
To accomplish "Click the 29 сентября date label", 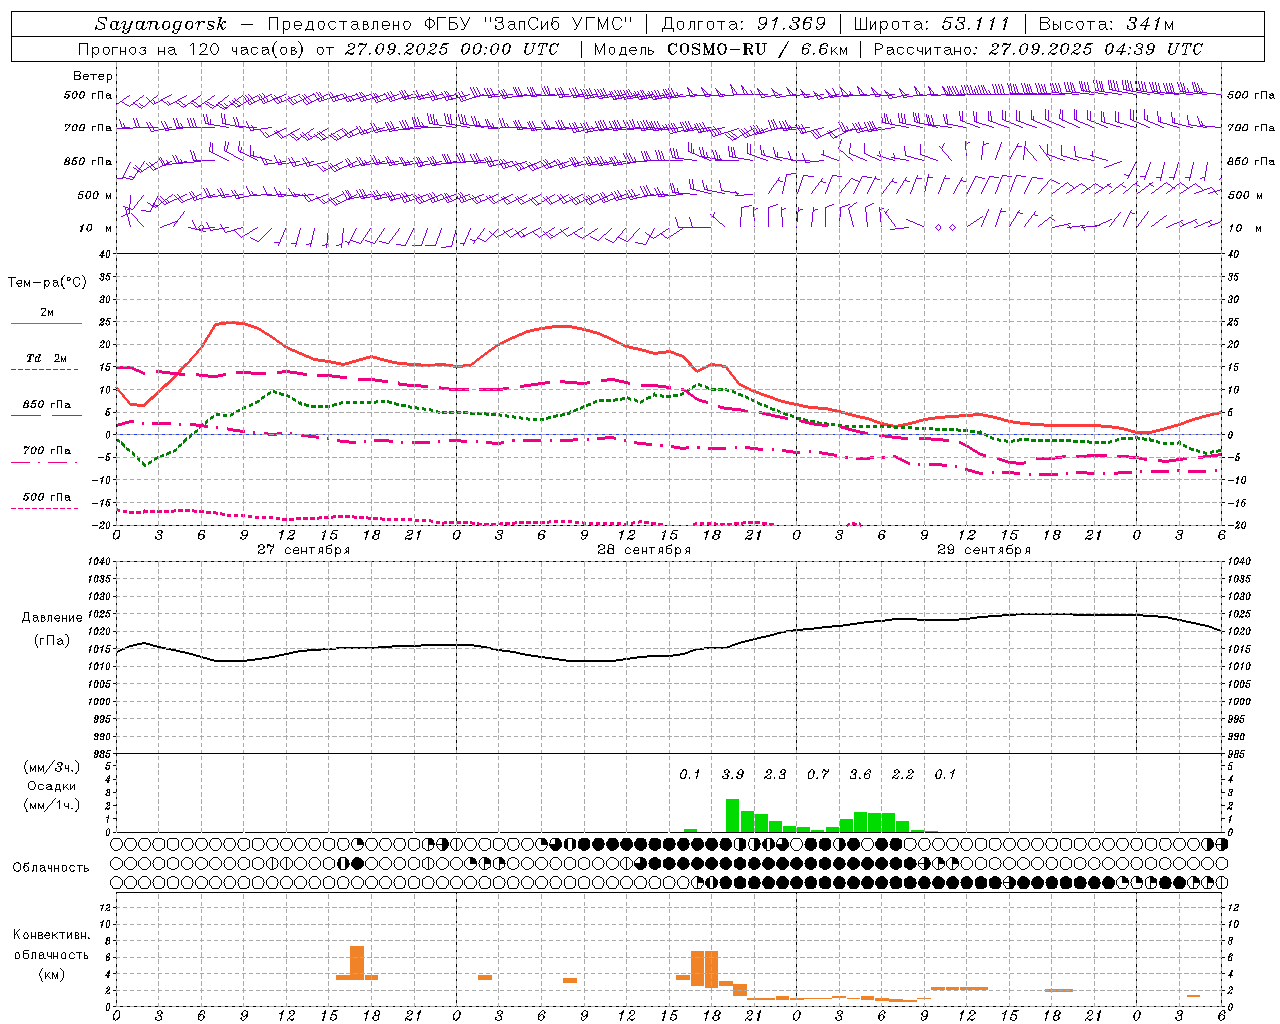I will pos(984,550).
